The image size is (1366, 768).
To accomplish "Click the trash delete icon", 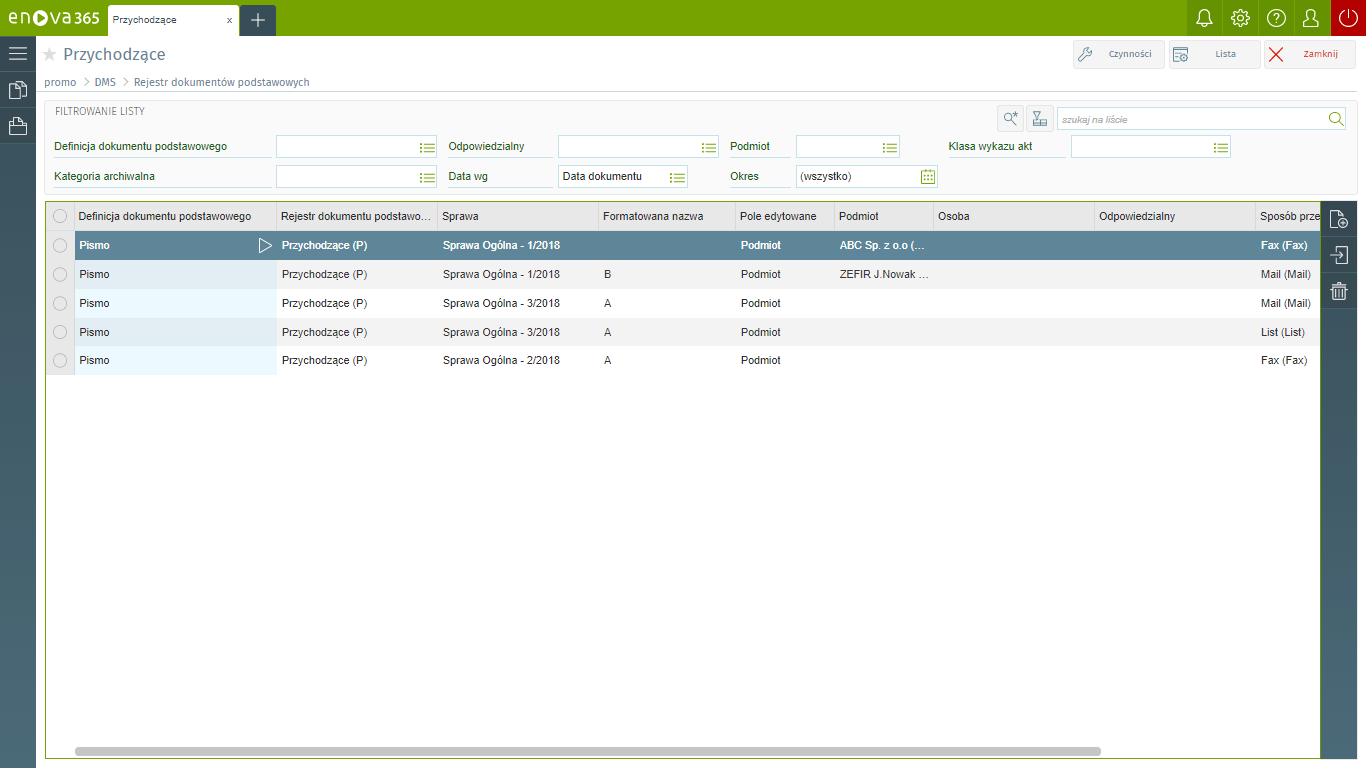I will 1339,291.
